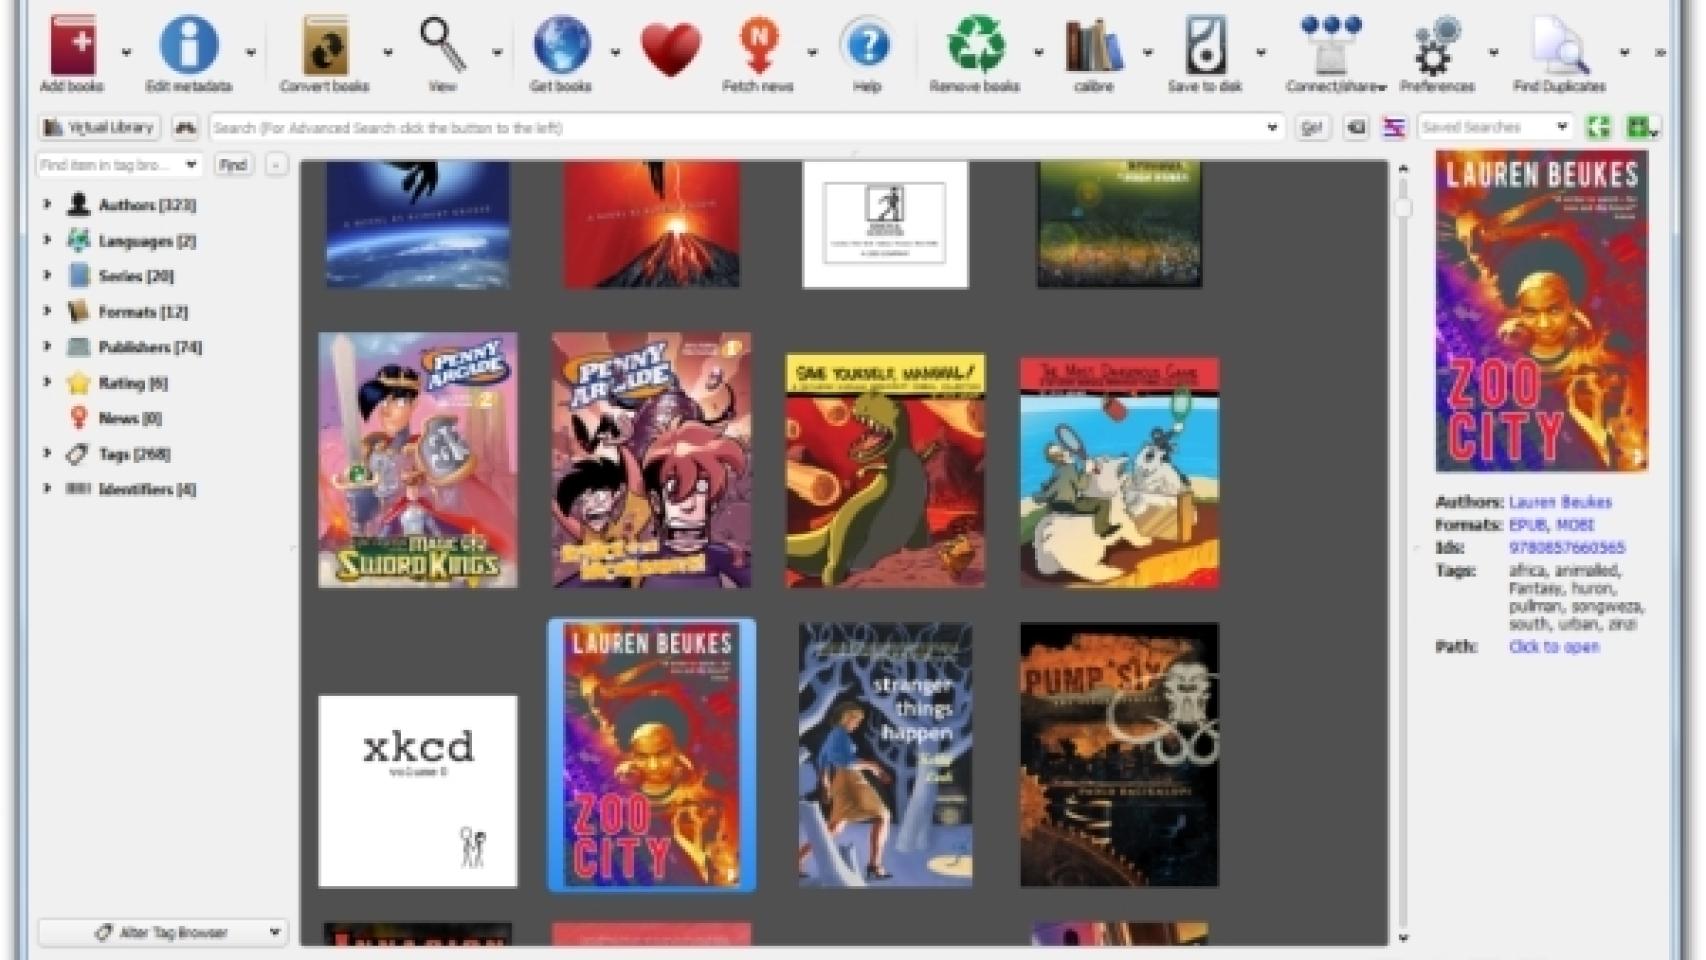Click the Add books icon
Image resolution: width=1706 pixels, height=960 pixels.
tap(72, 47)
